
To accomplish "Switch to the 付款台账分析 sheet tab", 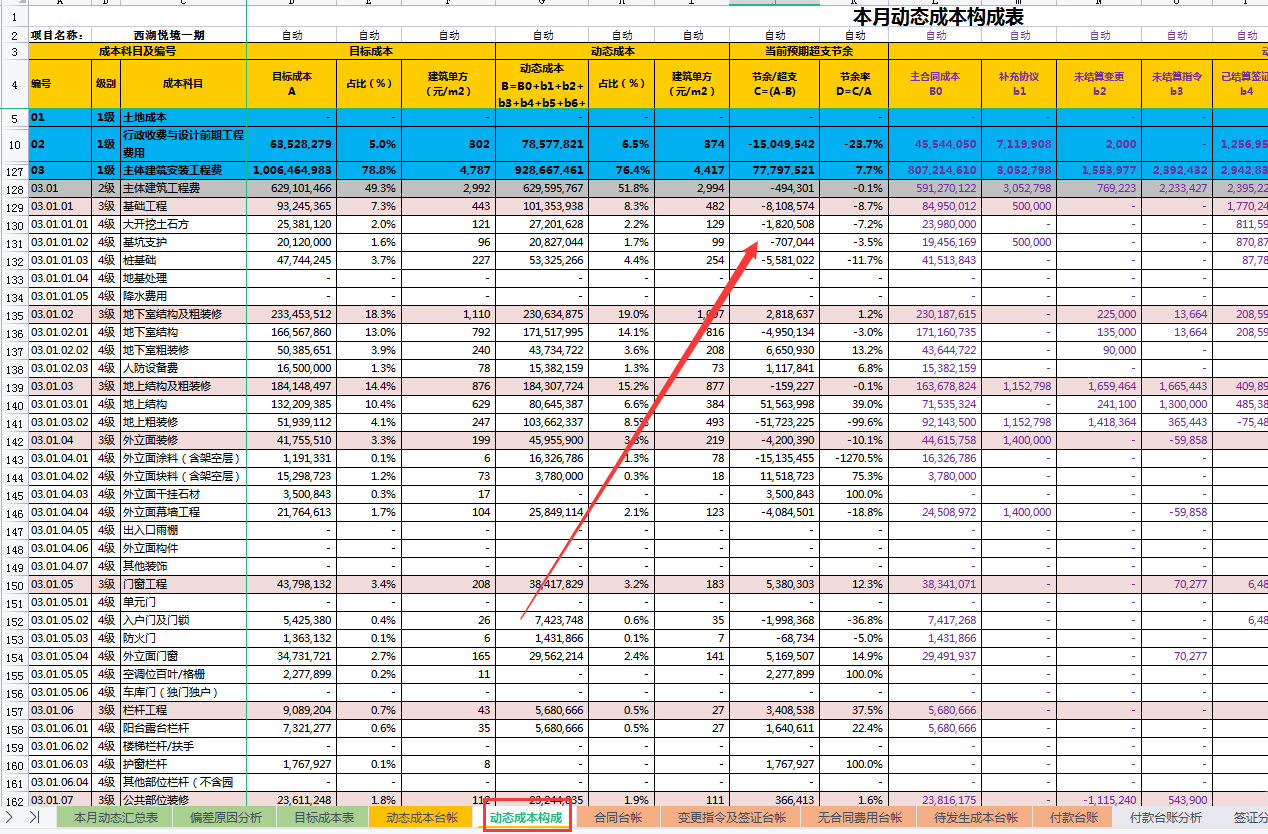I will click(x=1165, y=817).
